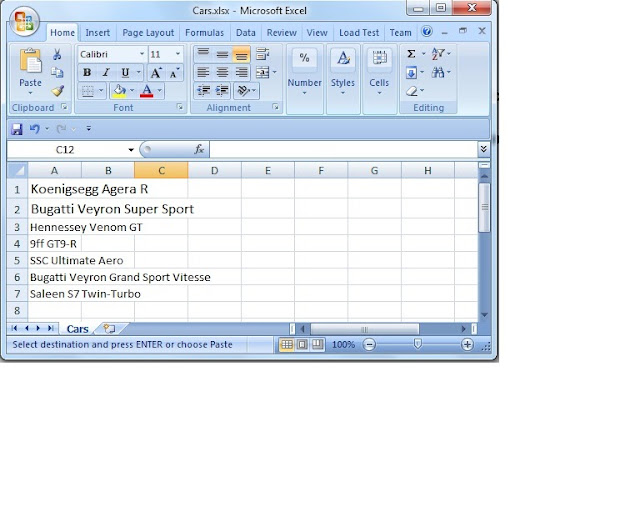Center cell text horizontally

[222, 73]
